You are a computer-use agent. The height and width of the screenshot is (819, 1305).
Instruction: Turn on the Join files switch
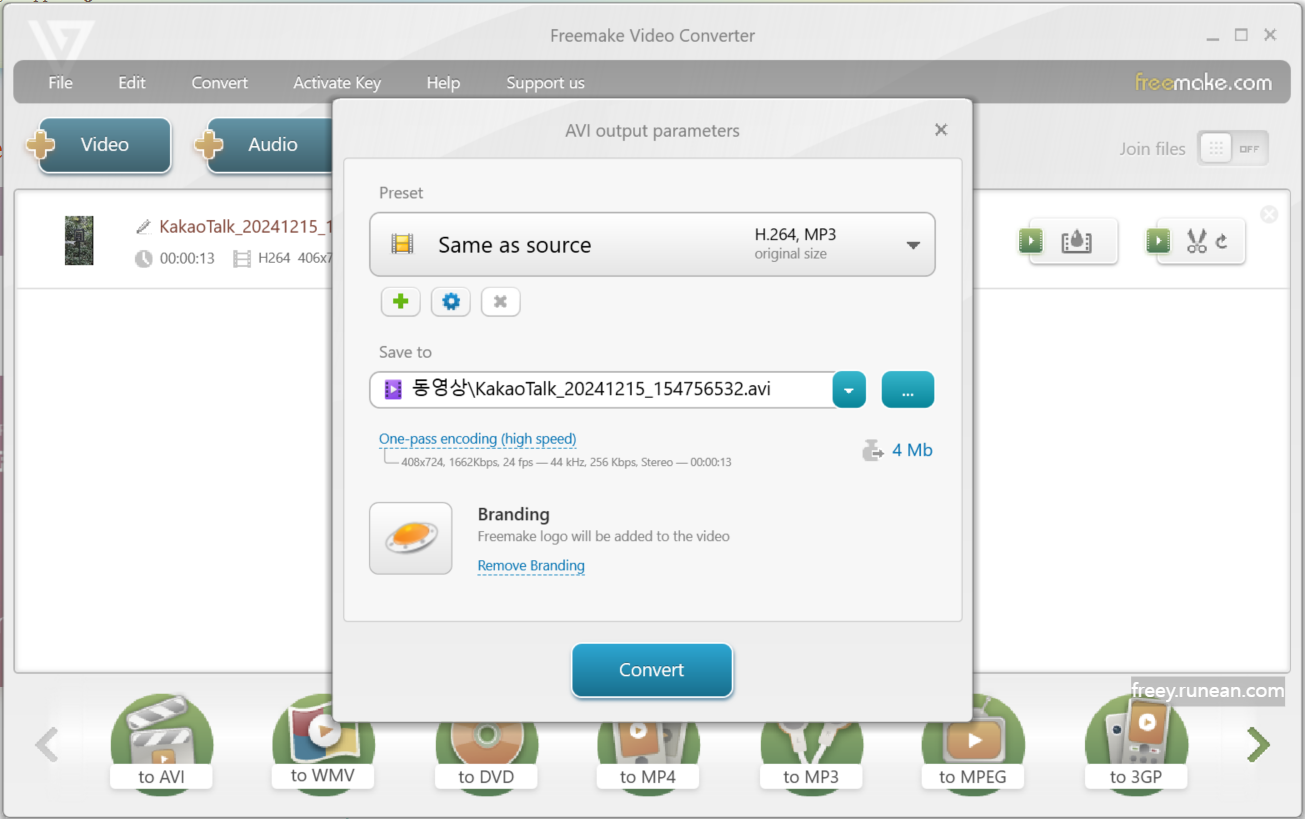pyautogui.click(x=1232, y=147)
